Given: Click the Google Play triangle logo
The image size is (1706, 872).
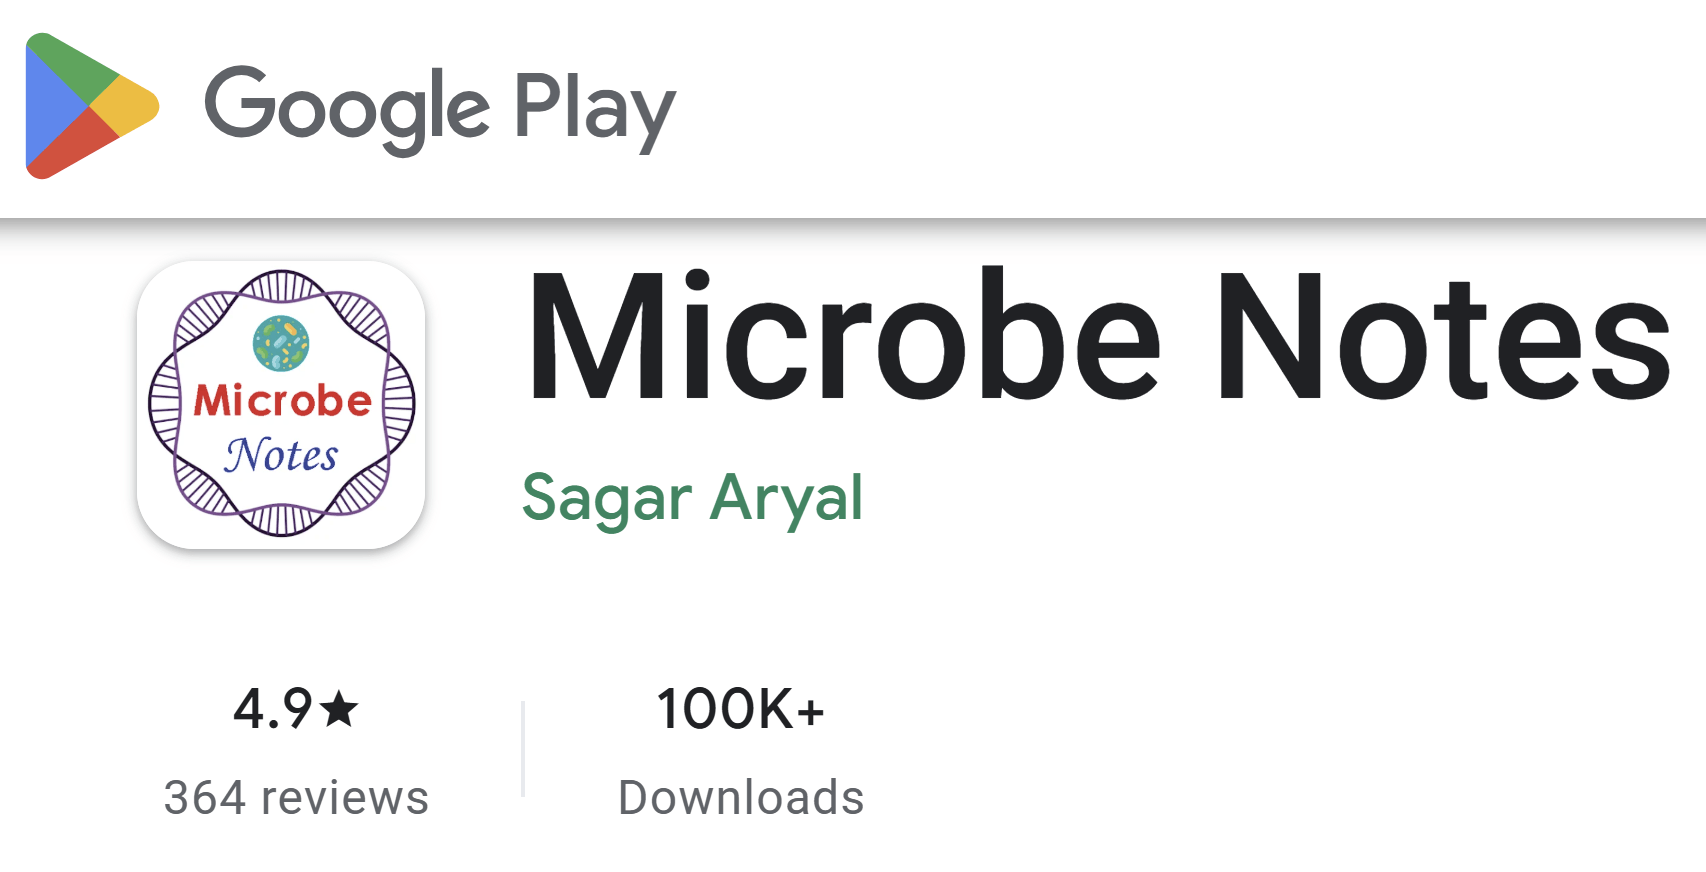Looking at the screenshot, I should point(88,106).
